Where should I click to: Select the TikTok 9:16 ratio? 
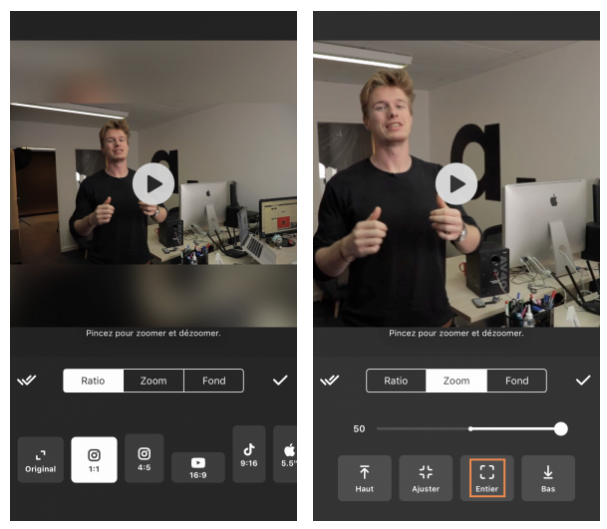(x=249, y=454)
